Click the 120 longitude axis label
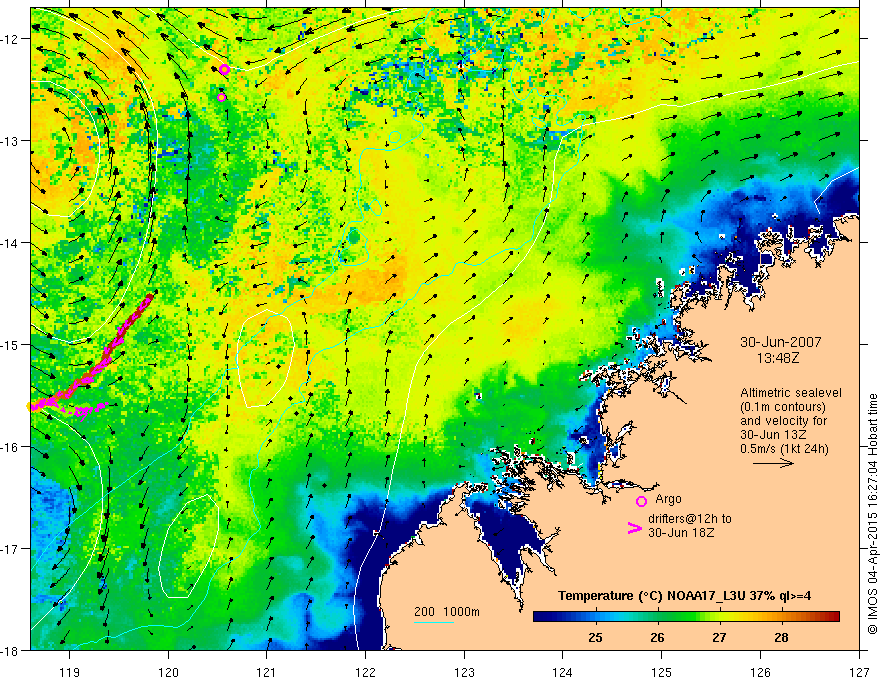This screenshot has width=880, height=680. pos(168,672)
